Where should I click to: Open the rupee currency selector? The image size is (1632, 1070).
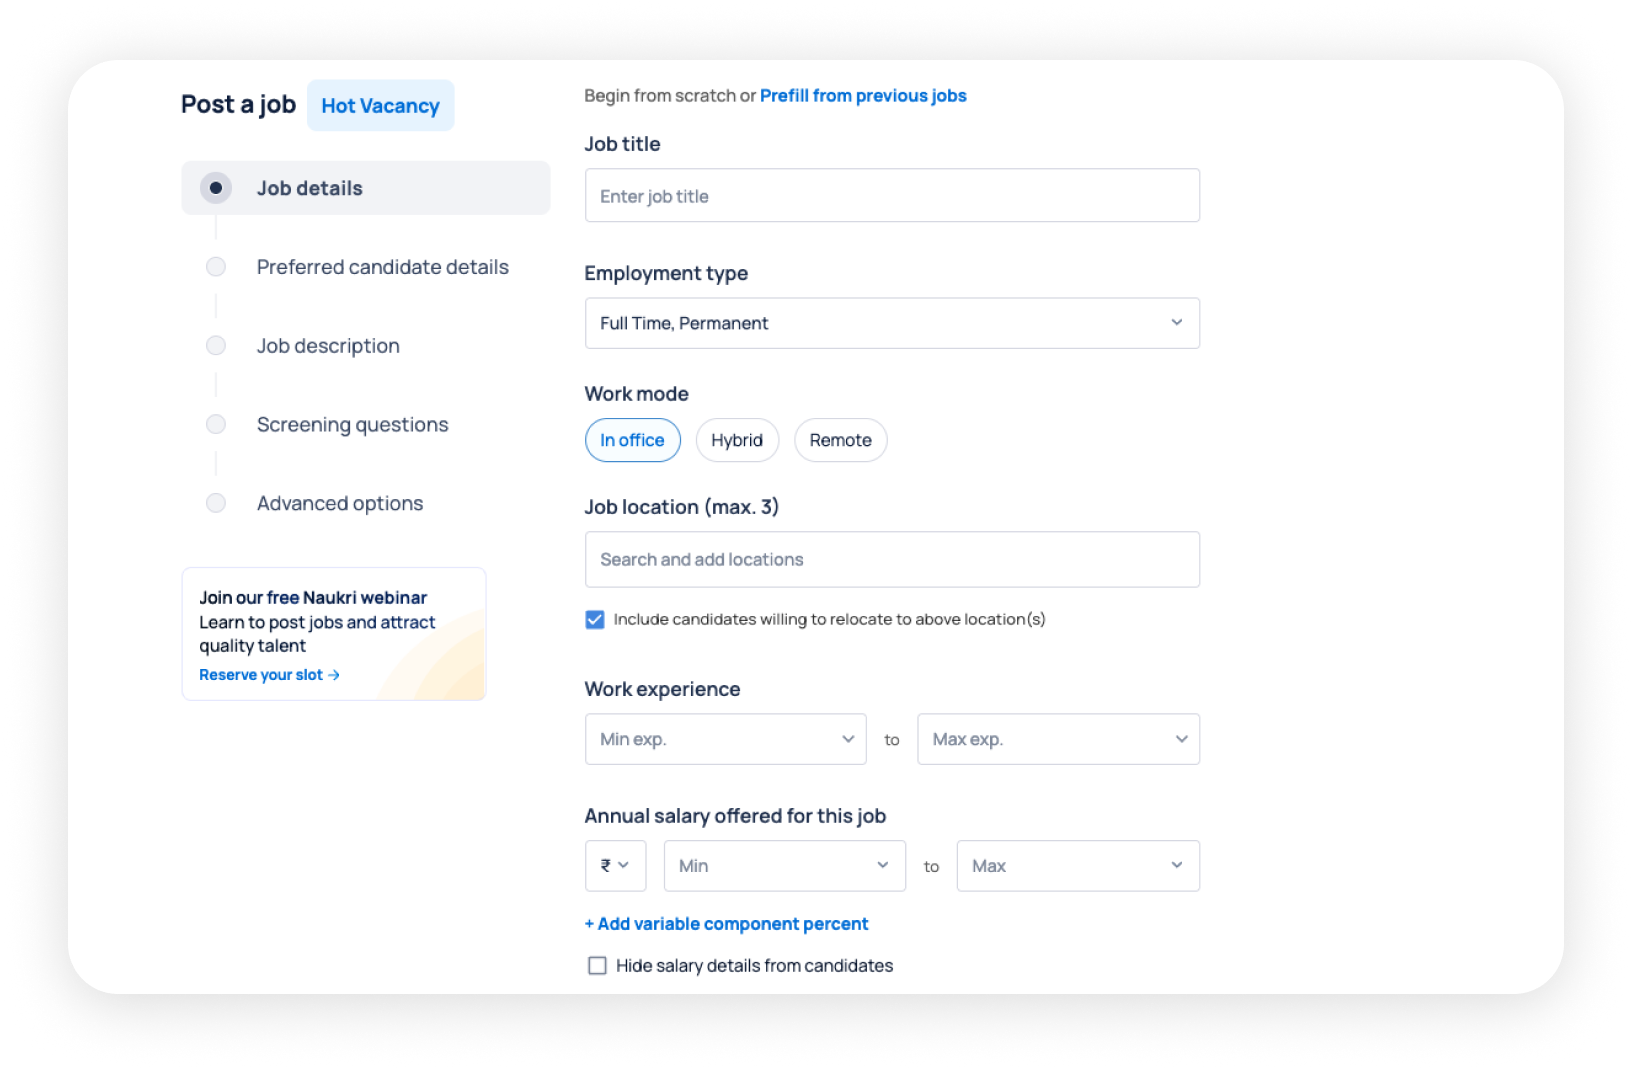point(615,866)
